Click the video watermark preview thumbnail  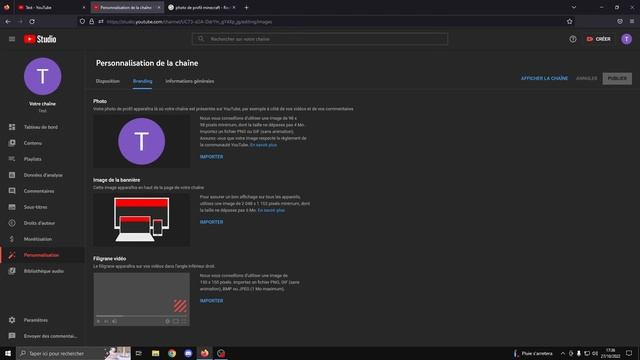click(x=141, y=299)
